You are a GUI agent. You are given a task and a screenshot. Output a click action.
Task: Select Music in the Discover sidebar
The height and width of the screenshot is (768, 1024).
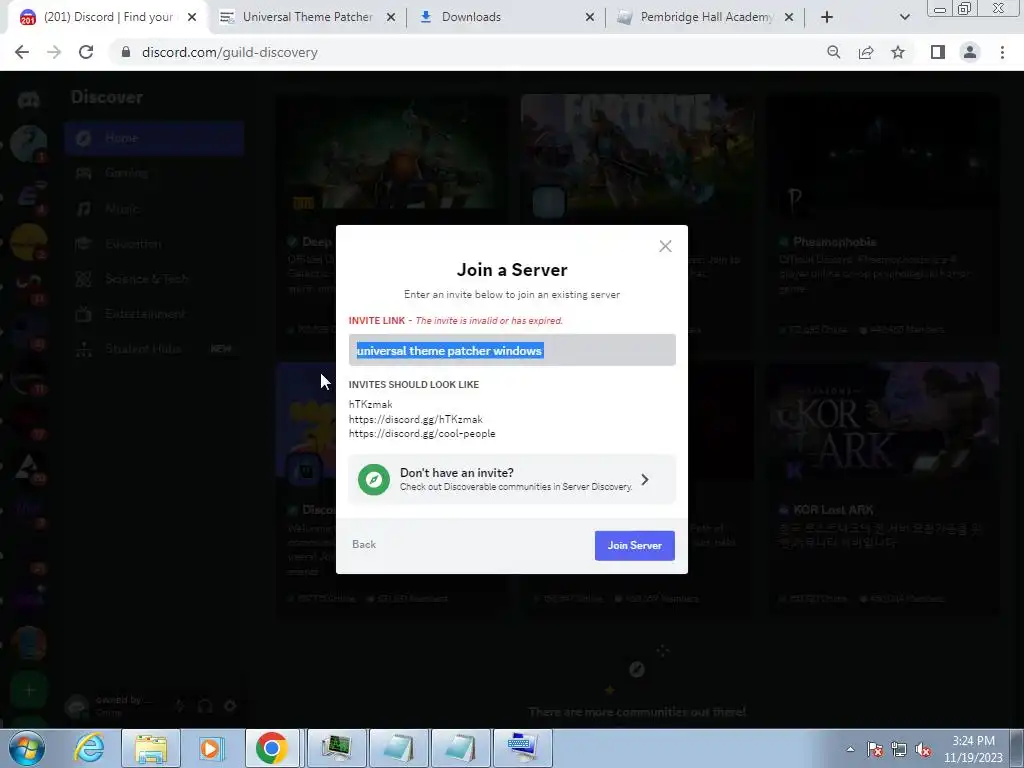pos(154,208)
